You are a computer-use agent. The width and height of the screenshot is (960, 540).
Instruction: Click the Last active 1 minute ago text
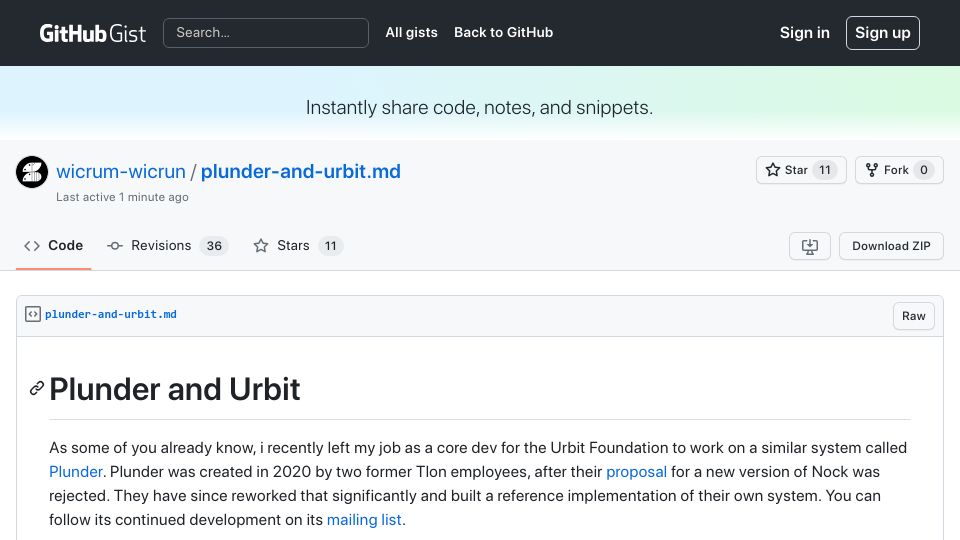pos(122,197)
